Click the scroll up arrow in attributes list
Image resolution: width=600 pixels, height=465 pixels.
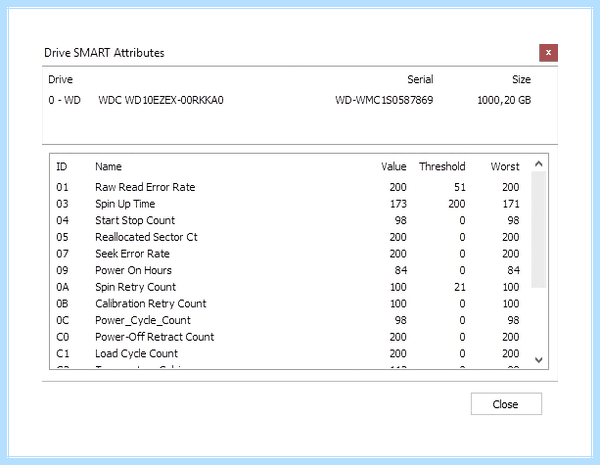point(538,164)
